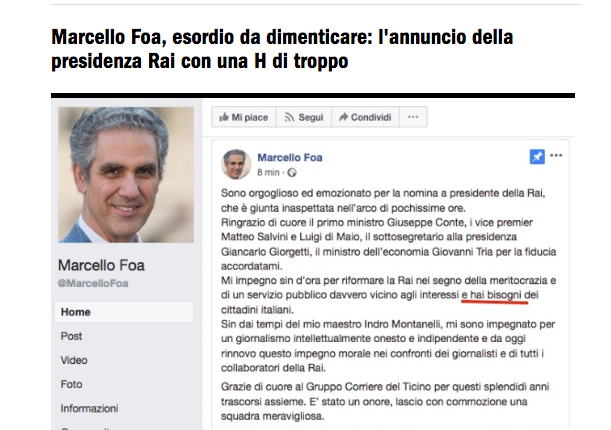
Task: Open the small Marcello Foa post avatar
Action: coord(236,164)
